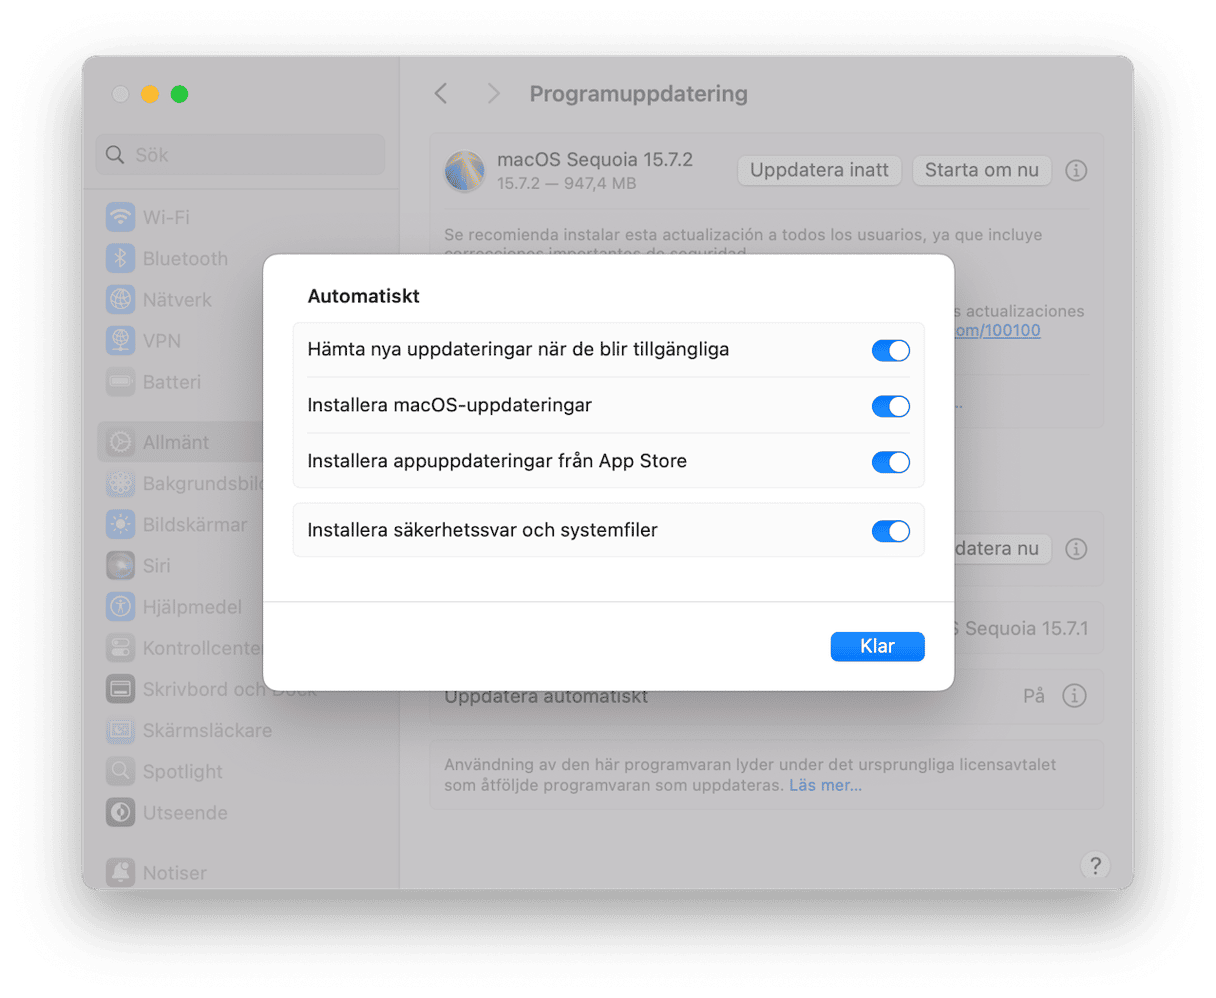Select the Nätverk globe icon
This screenshot has width=1216, height=998.
[x=121, y=300]
